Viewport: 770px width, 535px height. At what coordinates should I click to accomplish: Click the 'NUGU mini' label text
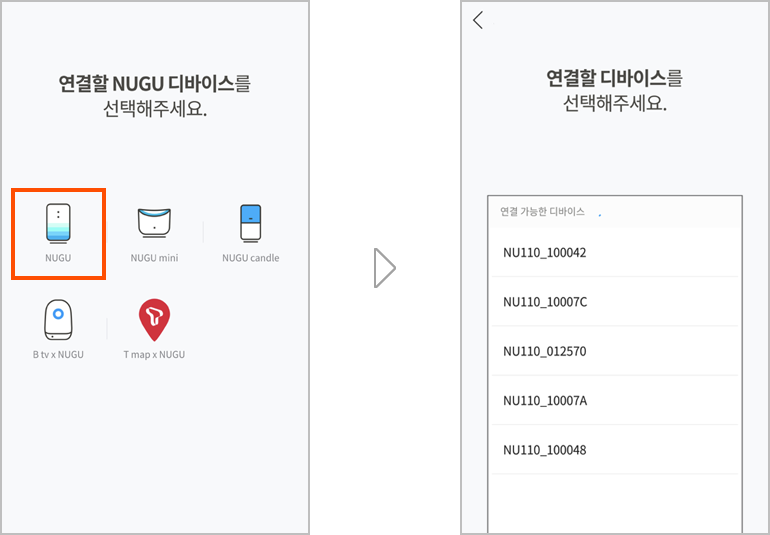pyautogui.click(x=154, y=258)
